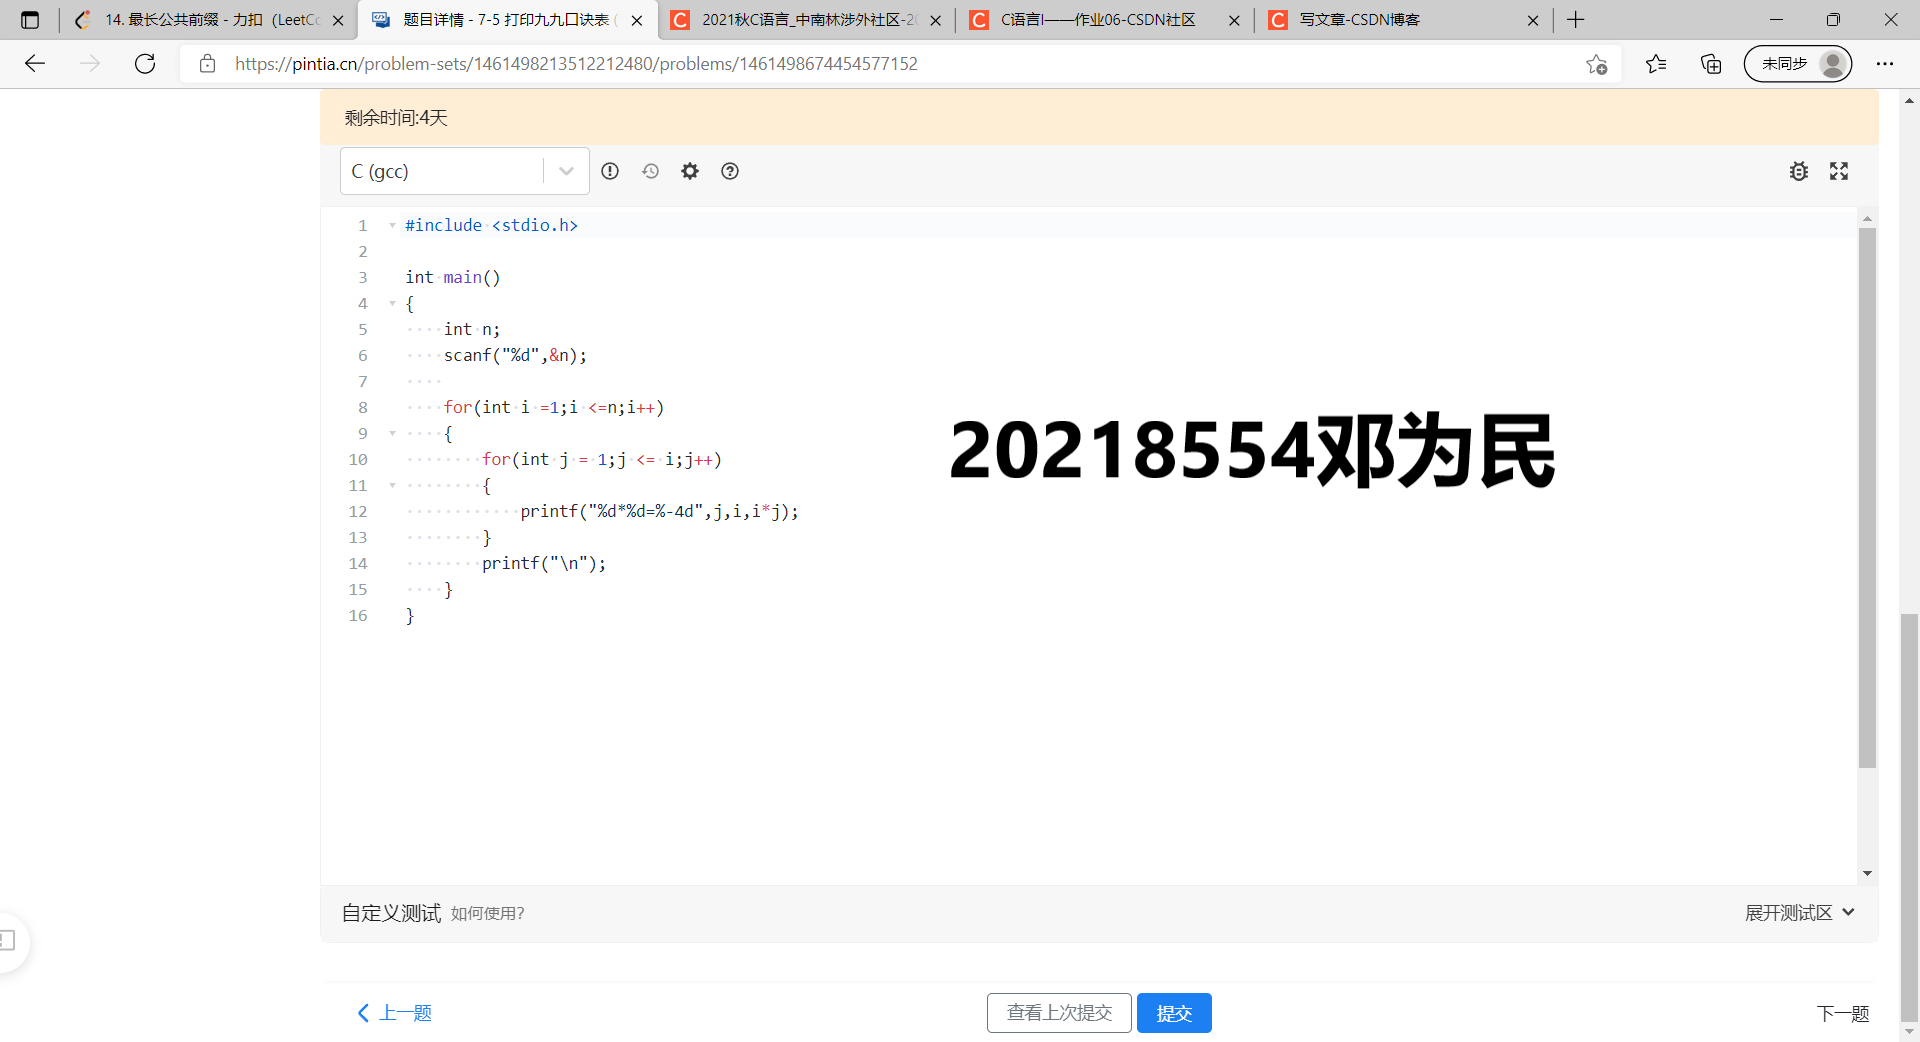Screen dimensions: 1920x1042
Task: Close the C语言I作业06 tab
Action: tap(1234, 20)
